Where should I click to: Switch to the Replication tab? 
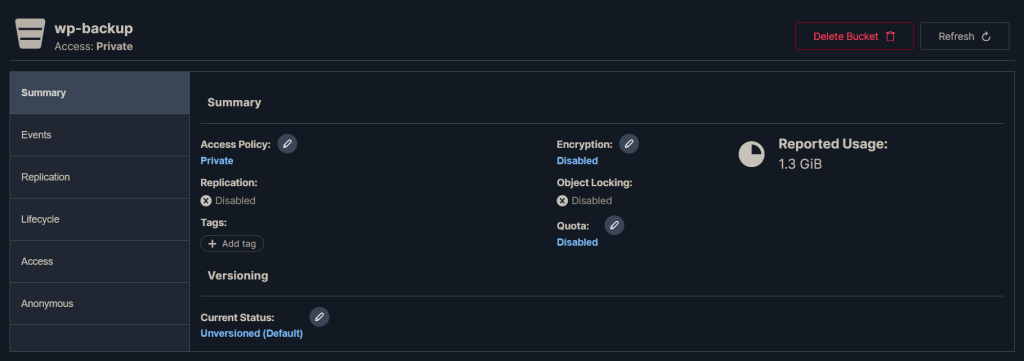(99, 177)
